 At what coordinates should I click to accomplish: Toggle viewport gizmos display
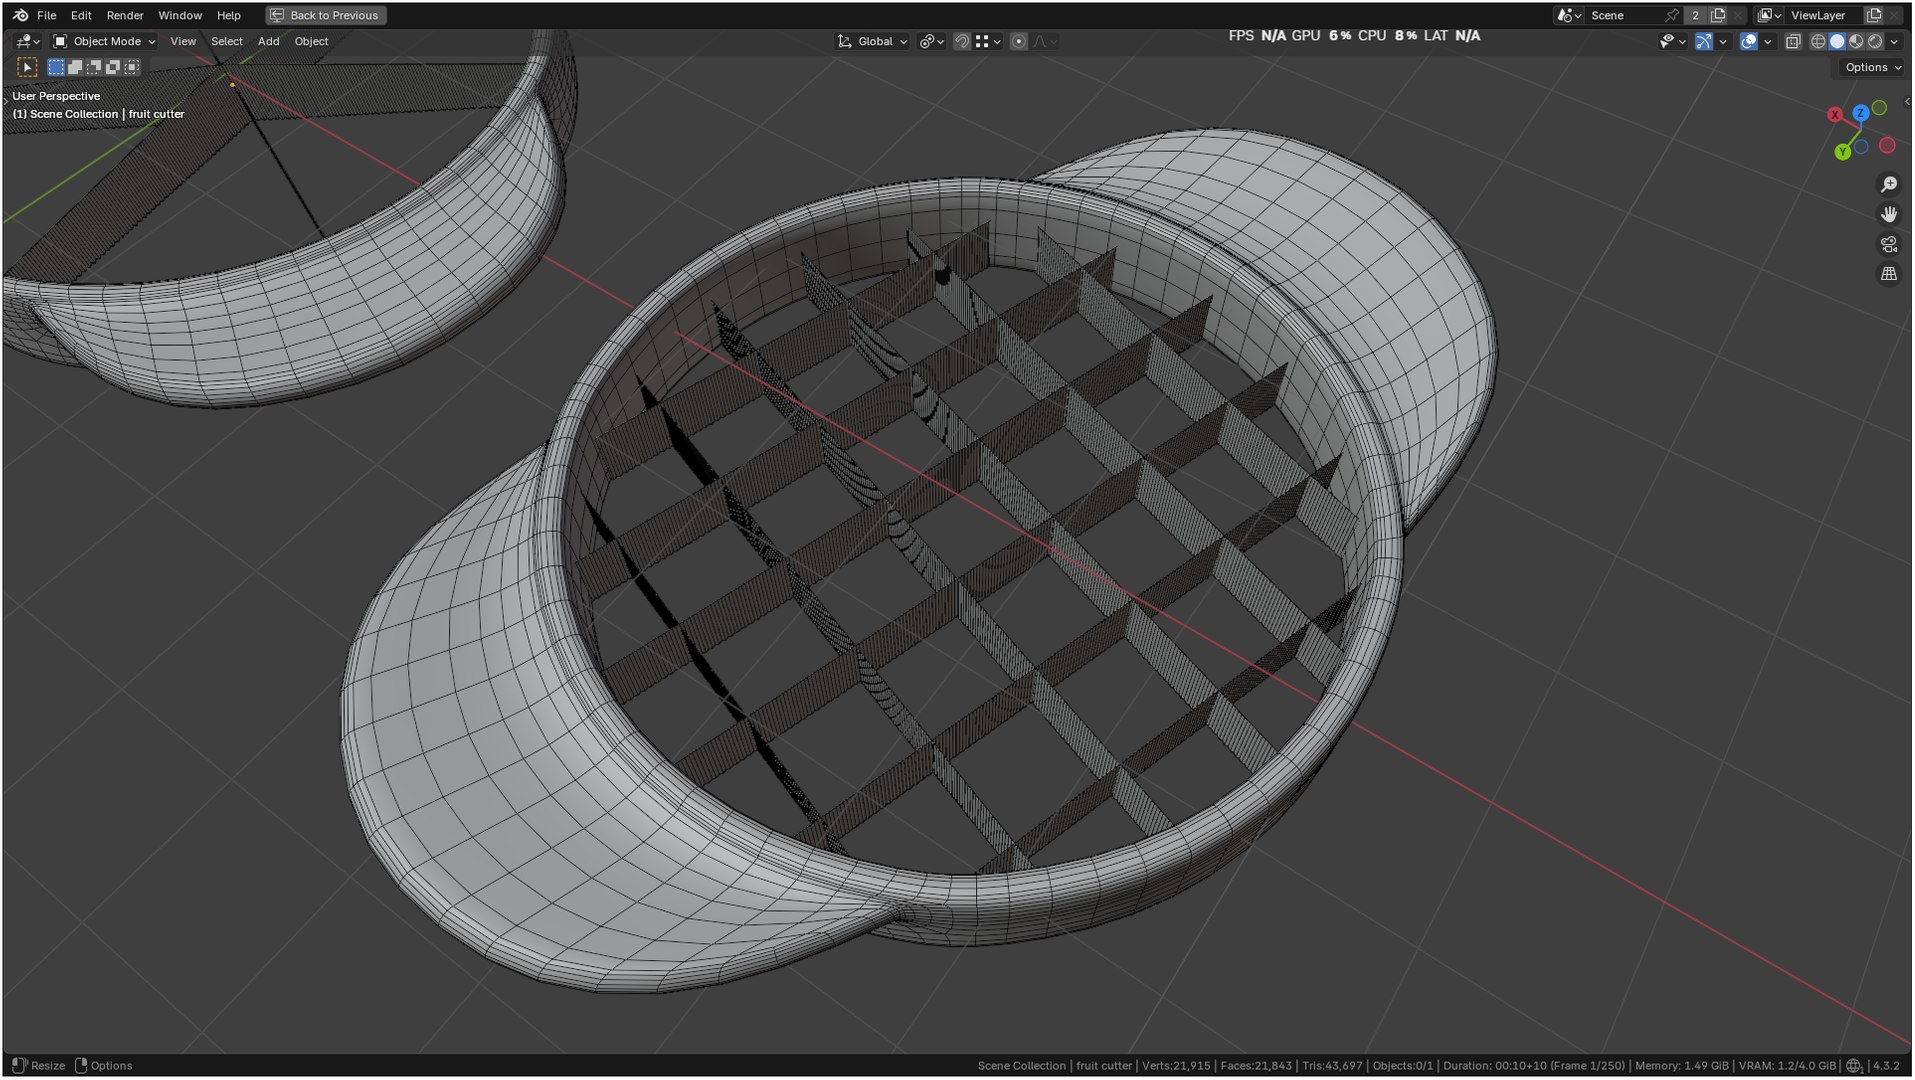coord(1703,41)
